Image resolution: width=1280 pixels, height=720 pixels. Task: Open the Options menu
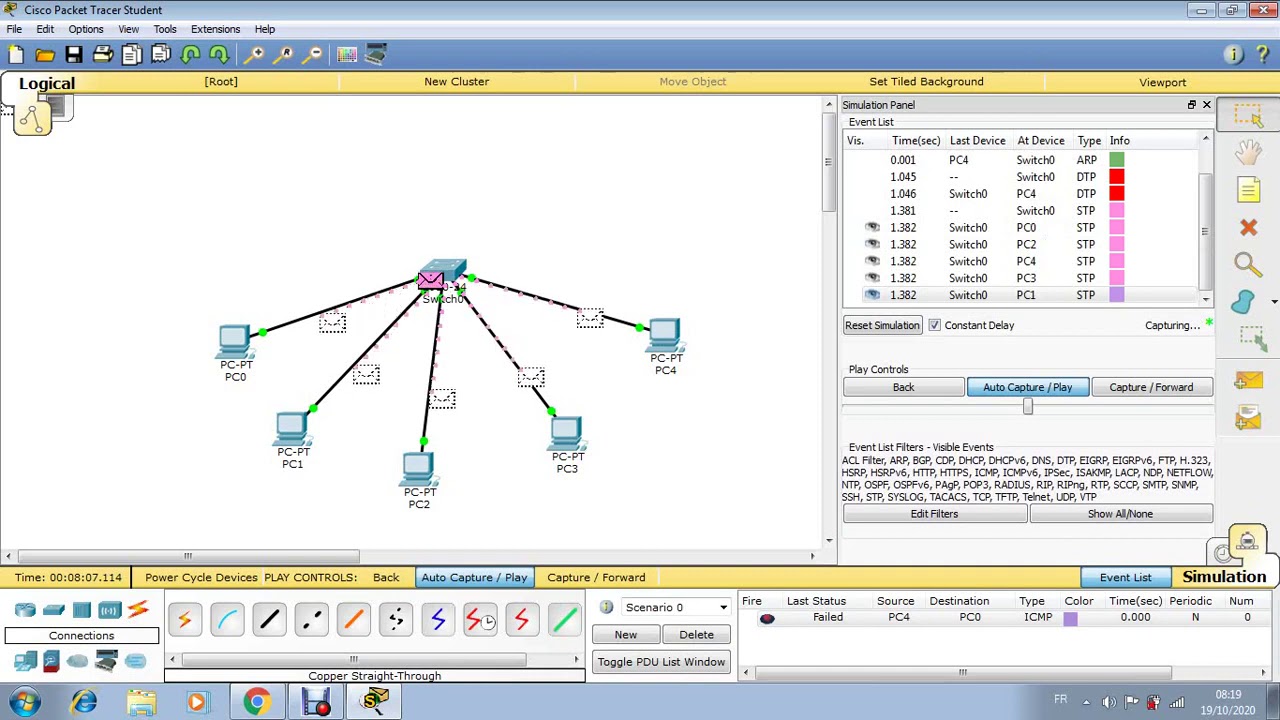[x=86, y=29]
